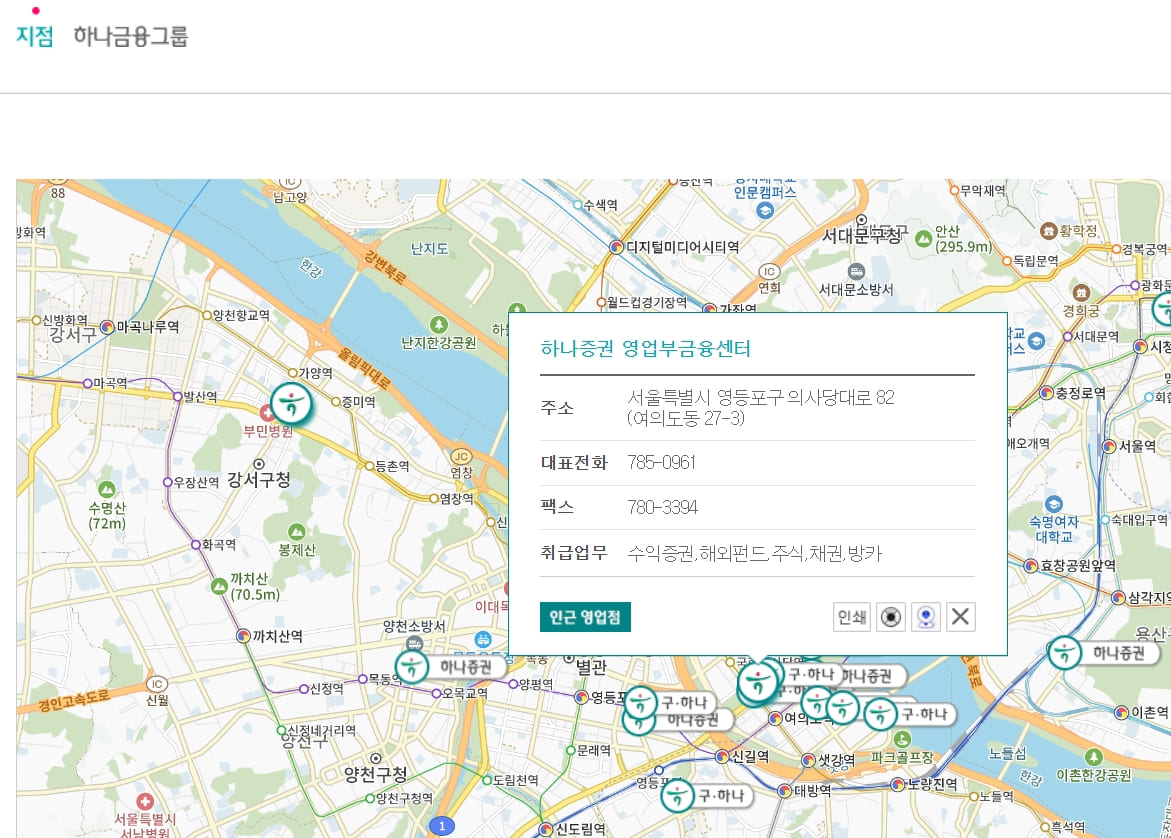Click the 경희궁 palace icon

[x=1081, y=292]
